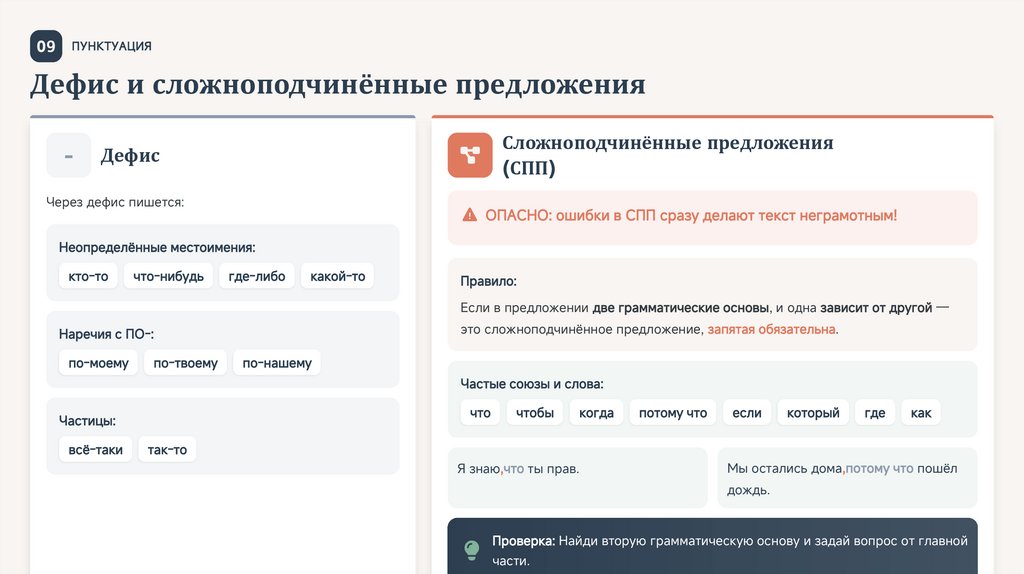Click the slide title Дефис и сложноподчинённые предложения
The image size is (1024, 574).
[338, 85]
